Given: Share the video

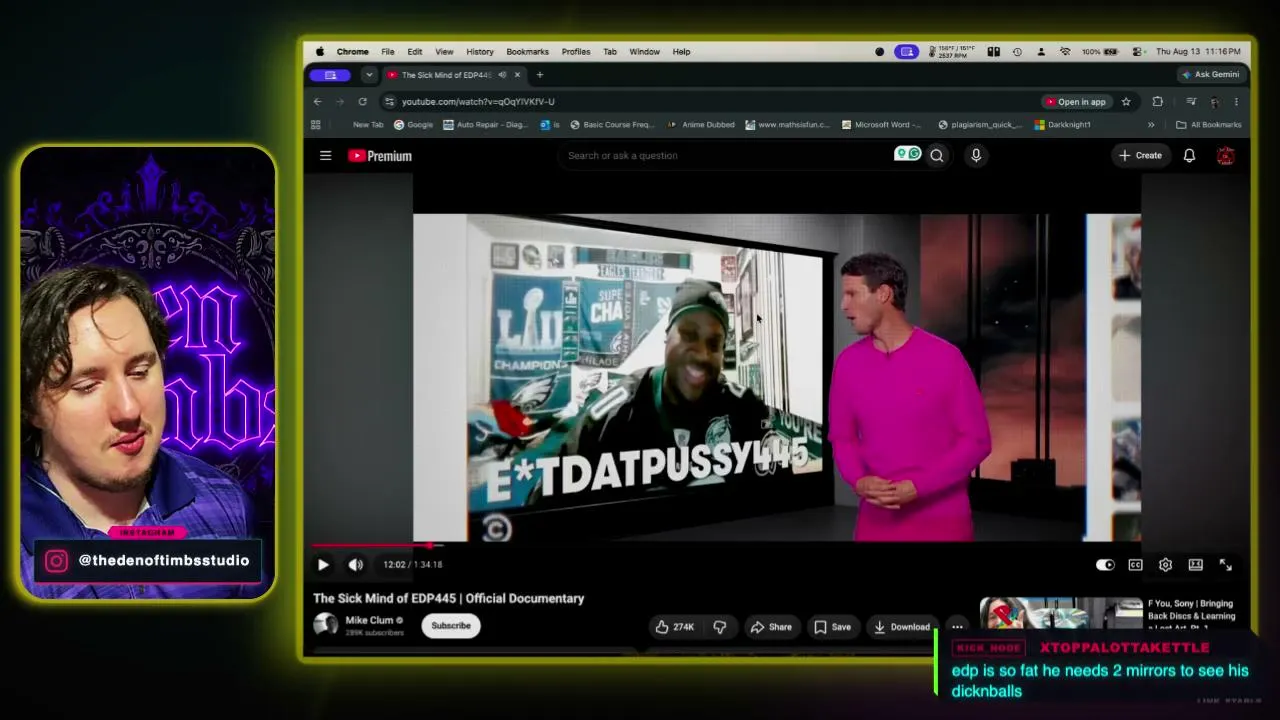Looking at the screenshot, I should click(771, 627).
